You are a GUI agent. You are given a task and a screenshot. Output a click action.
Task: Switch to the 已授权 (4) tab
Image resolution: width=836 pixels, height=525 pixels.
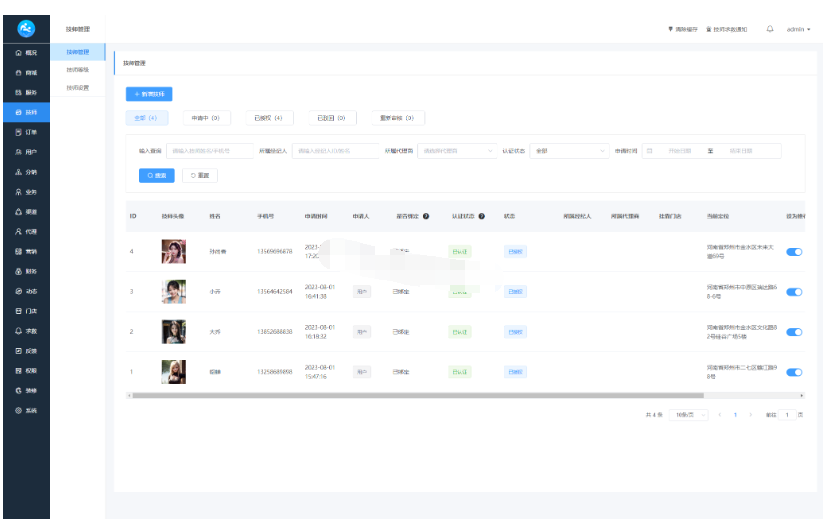[x=264, y=118]
